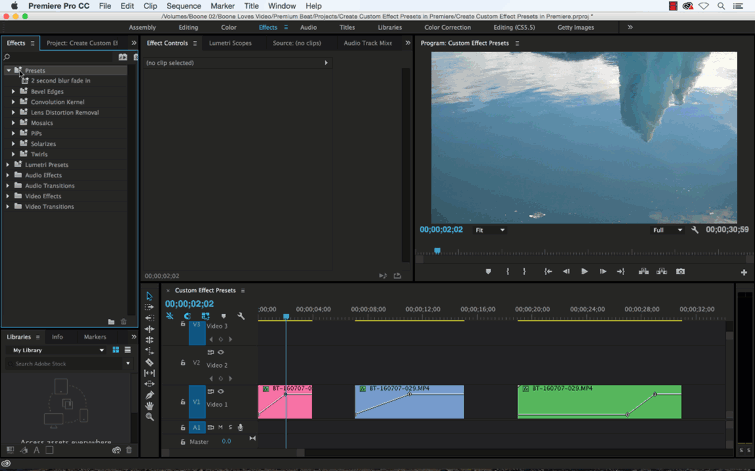Select the Zoom tool
Image resolution: width=755 pixels, height=471 pixels.
point(150,417)
